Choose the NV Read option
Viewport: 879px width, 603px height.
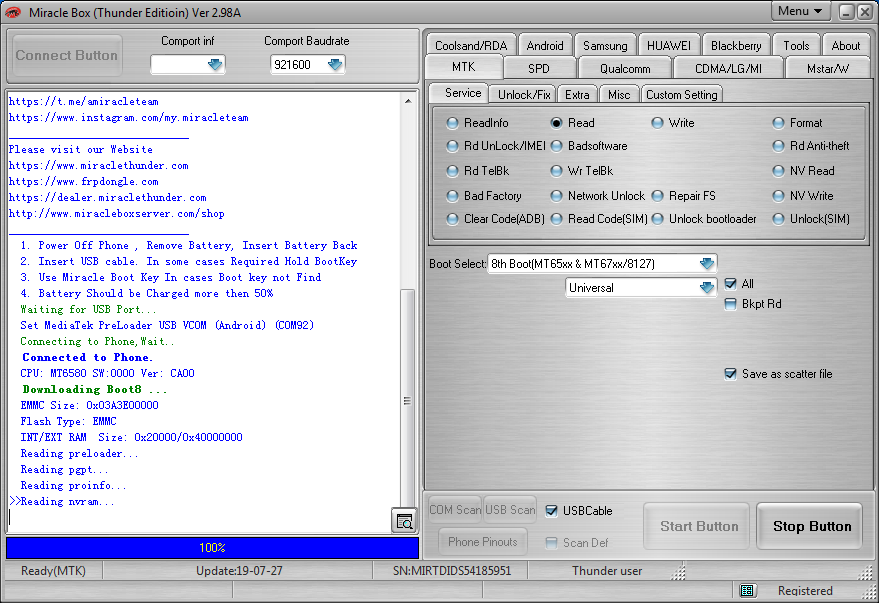(x=804, y=171)
